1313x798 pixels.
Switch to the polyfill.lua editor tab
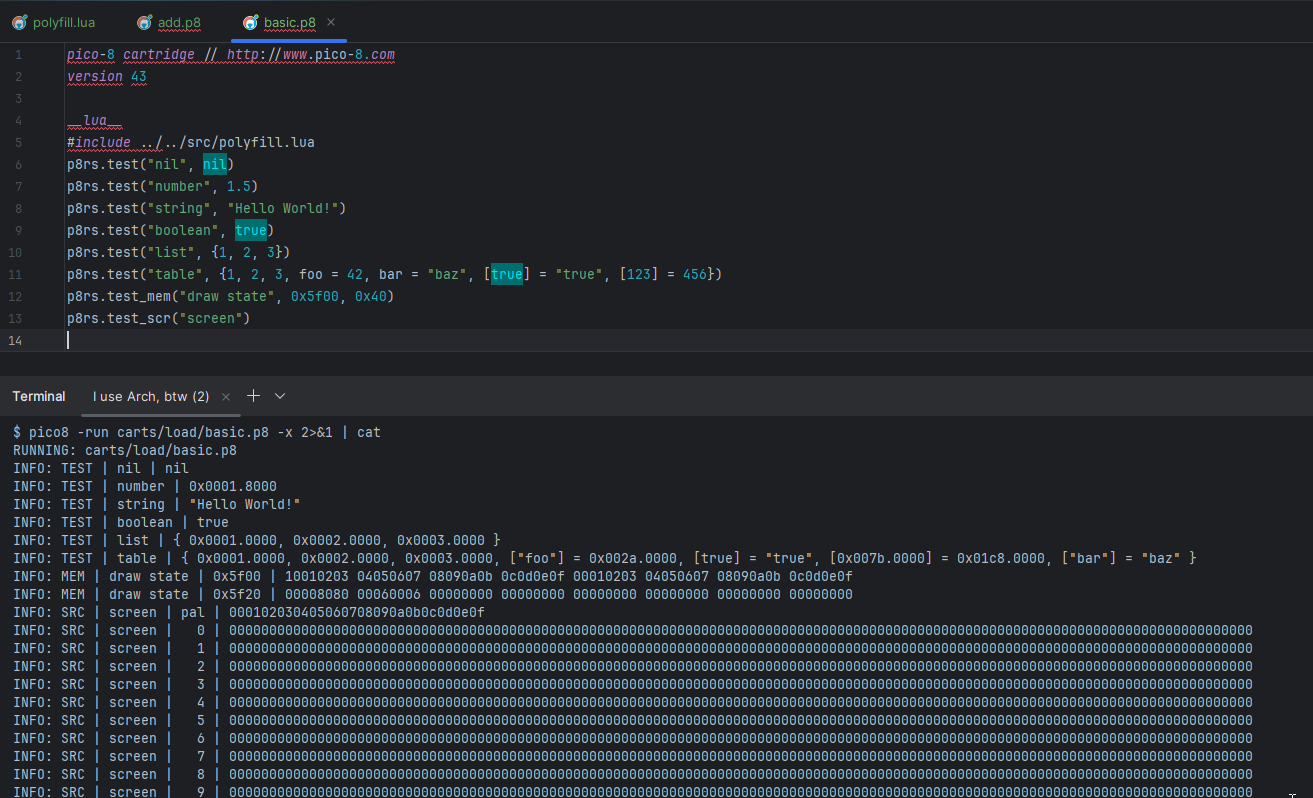(53, 22)
